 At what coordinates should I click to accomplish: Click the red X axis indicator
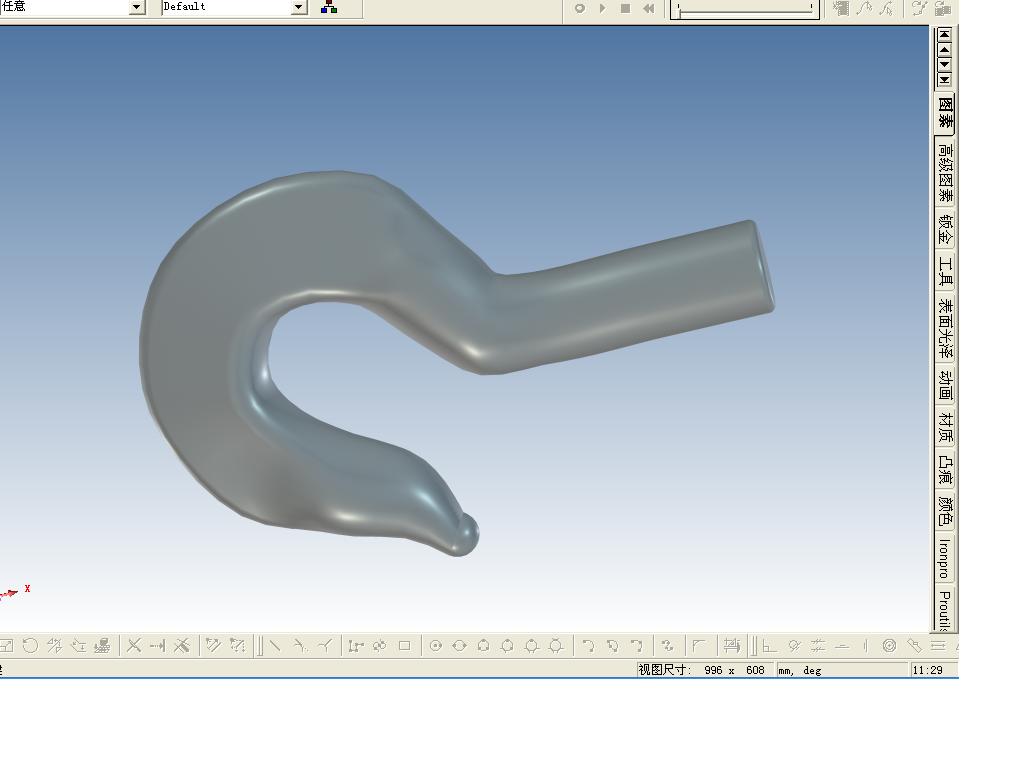click(27, 588)
